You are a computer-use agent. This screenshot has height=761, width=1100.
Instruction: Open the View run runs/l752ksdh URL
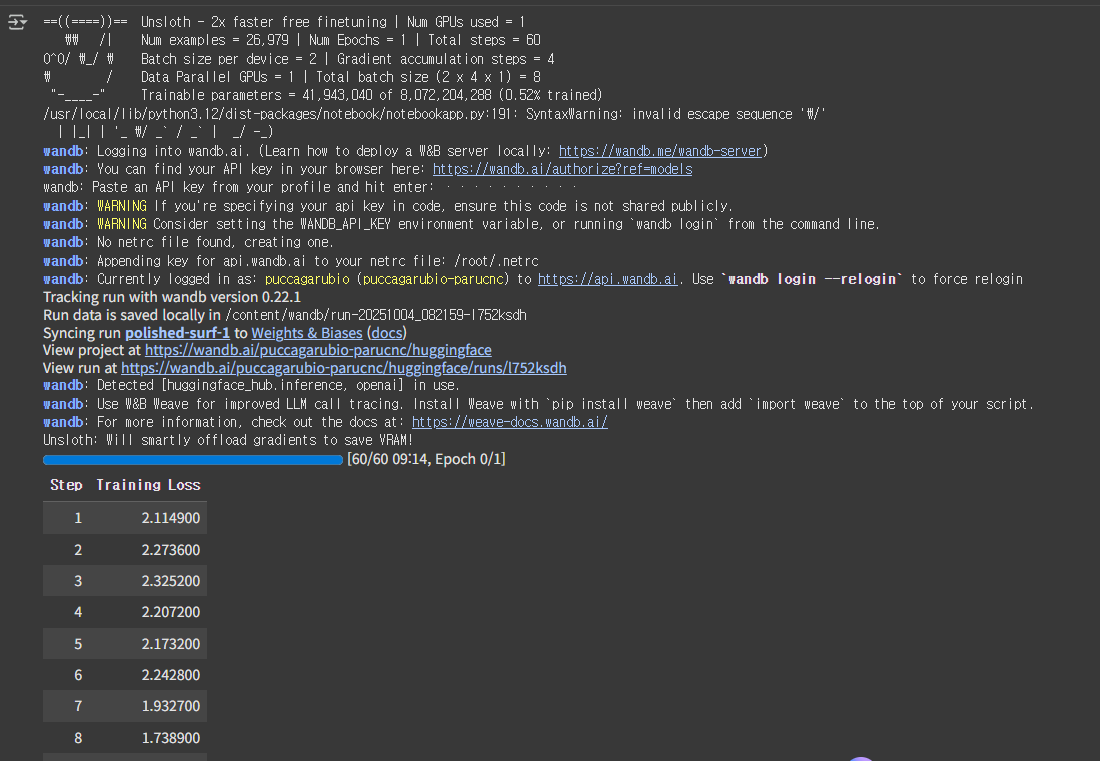click(x=344, y=368)
